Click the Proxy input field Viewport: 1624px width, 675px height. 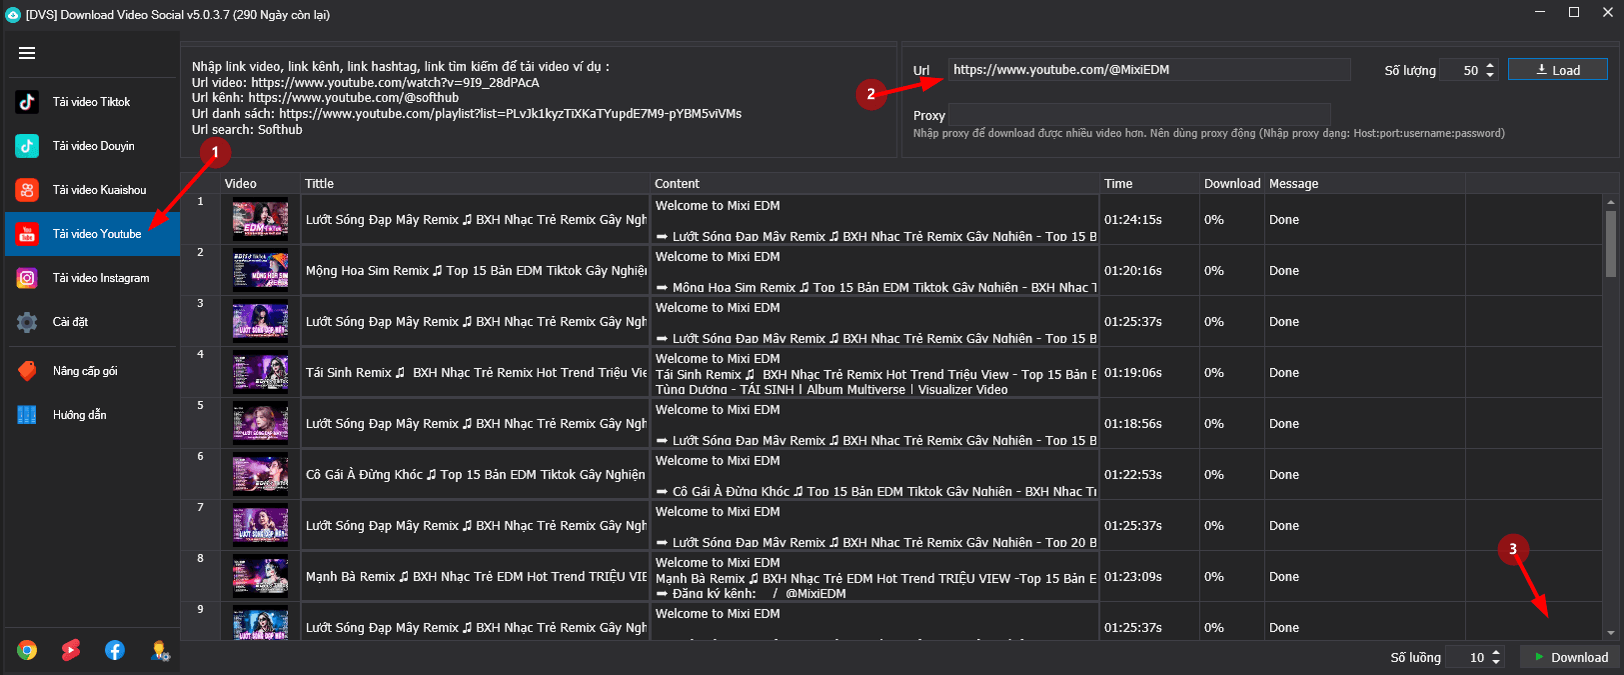point(1138,115)
